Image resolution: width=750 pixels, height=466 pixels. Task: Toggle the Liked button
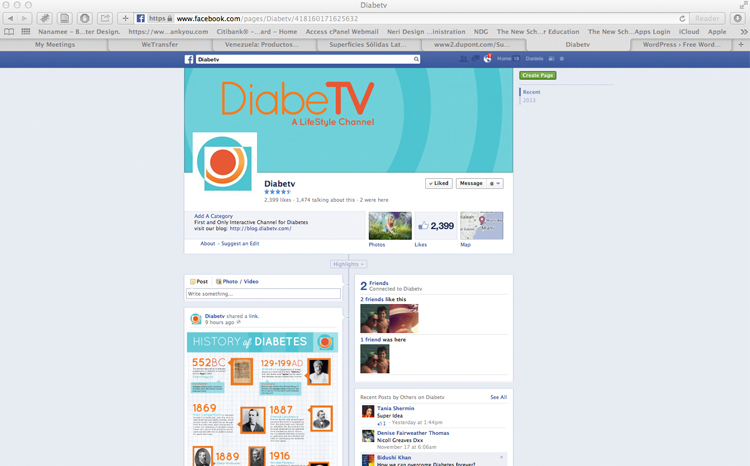click(x=439, y=183)
